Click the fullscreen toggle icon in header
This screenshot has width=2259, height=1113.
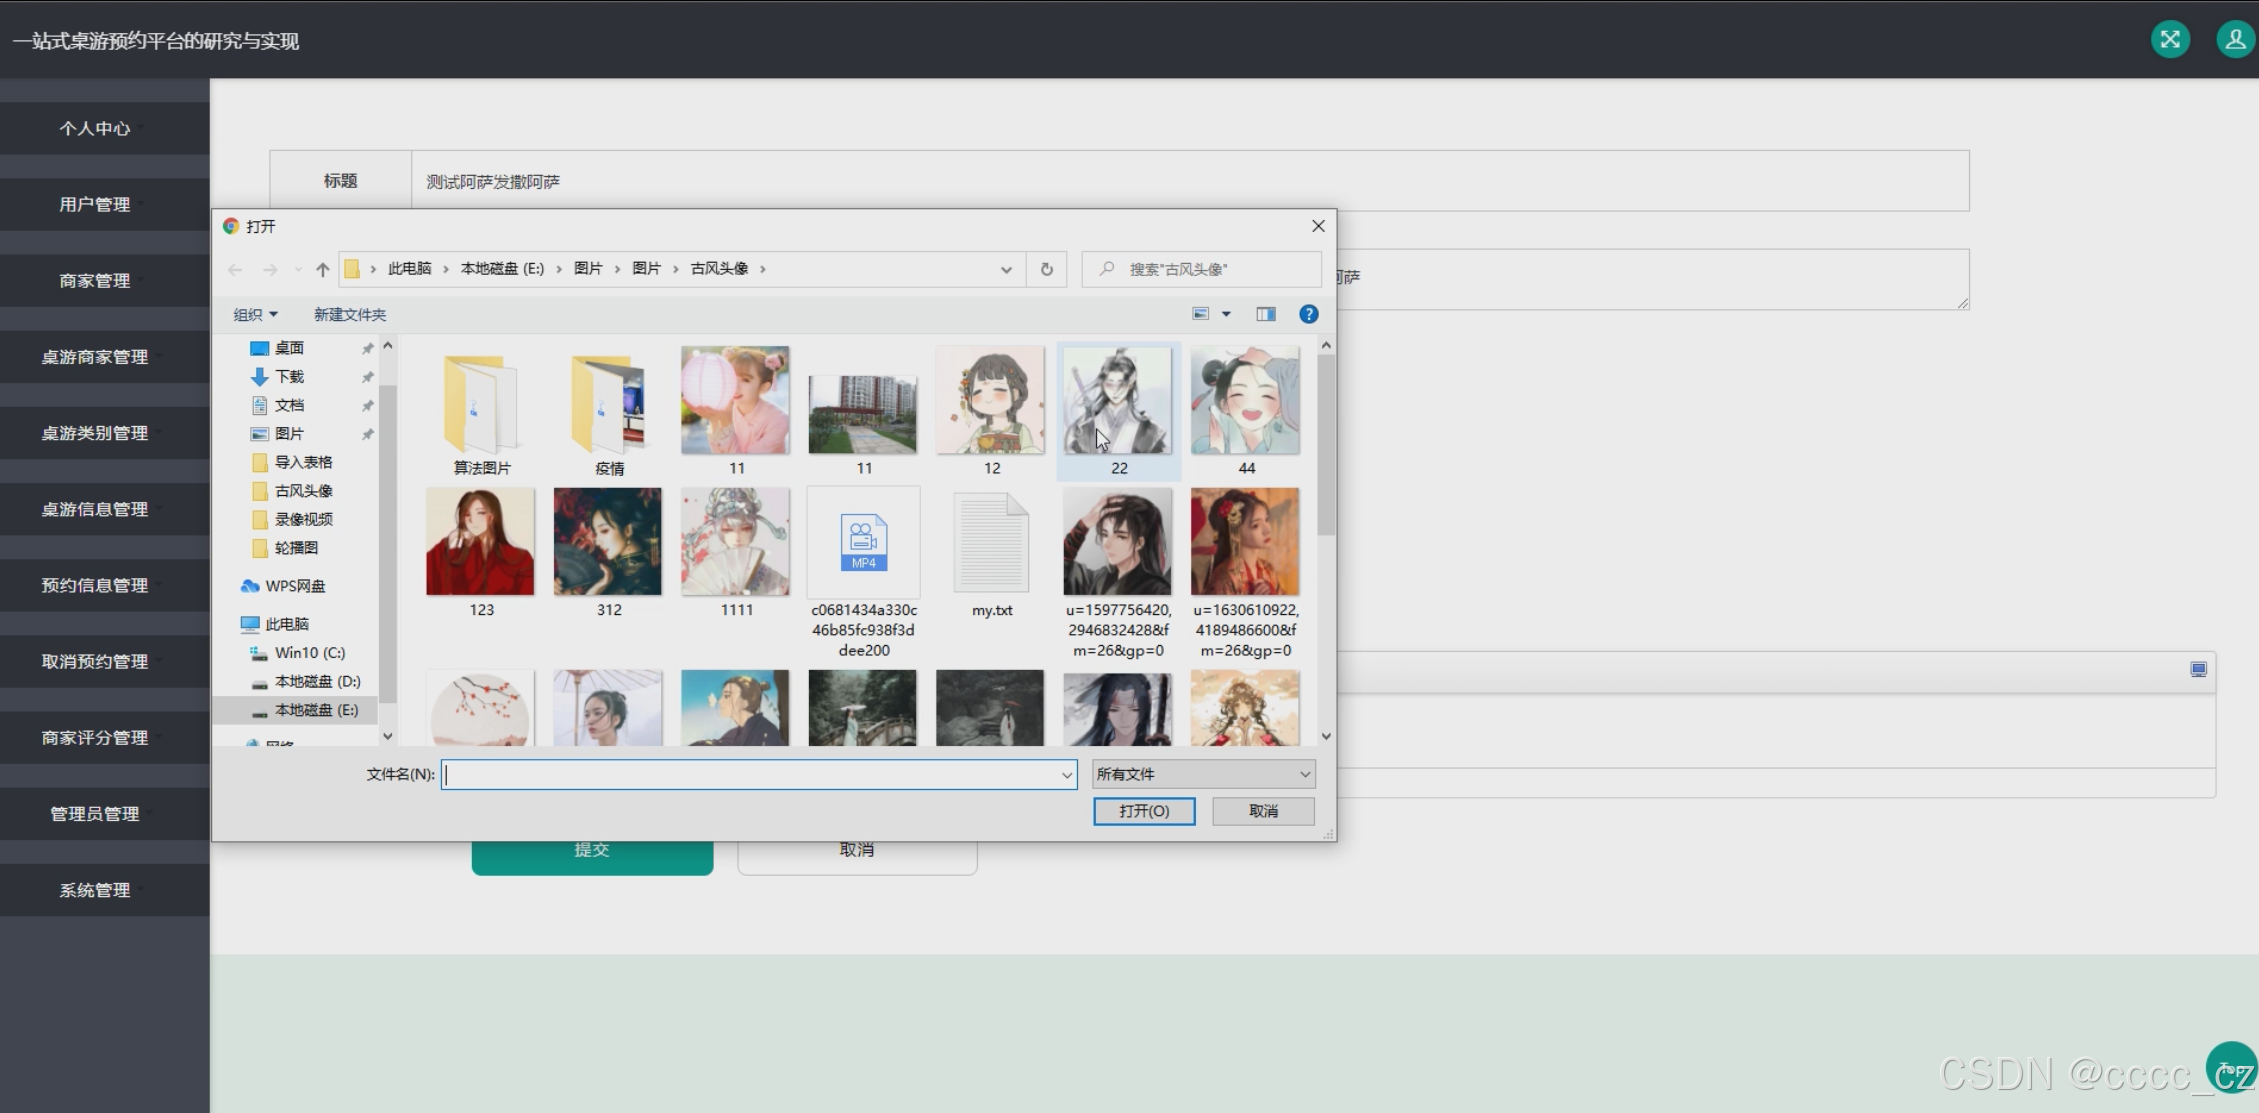click(x=2170, y=40)
